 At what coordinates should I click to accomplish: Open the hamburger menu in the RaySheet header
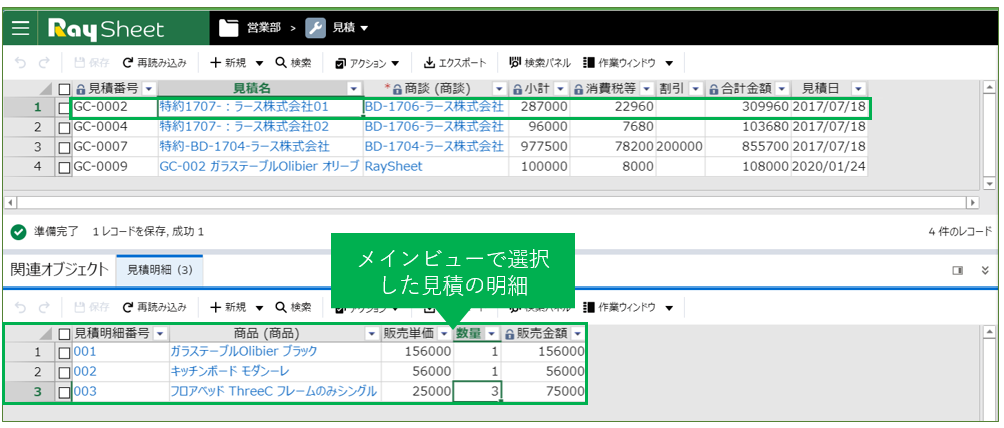[21, 29]
